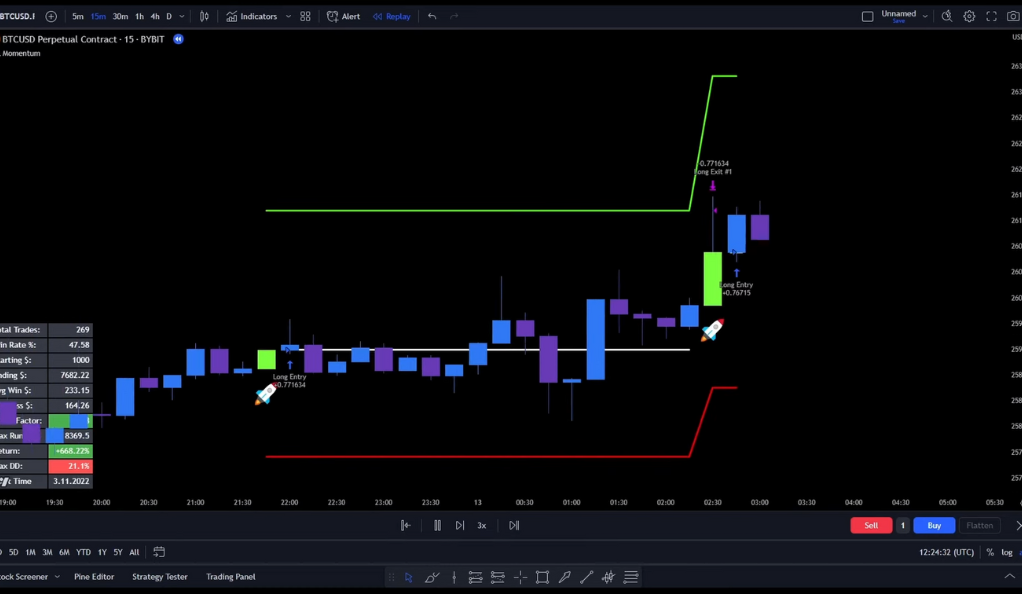Expand the timeframe interval dropdown arrow
The height and width of the screenshot is (594, 1022).
click(x=181, y=16)
